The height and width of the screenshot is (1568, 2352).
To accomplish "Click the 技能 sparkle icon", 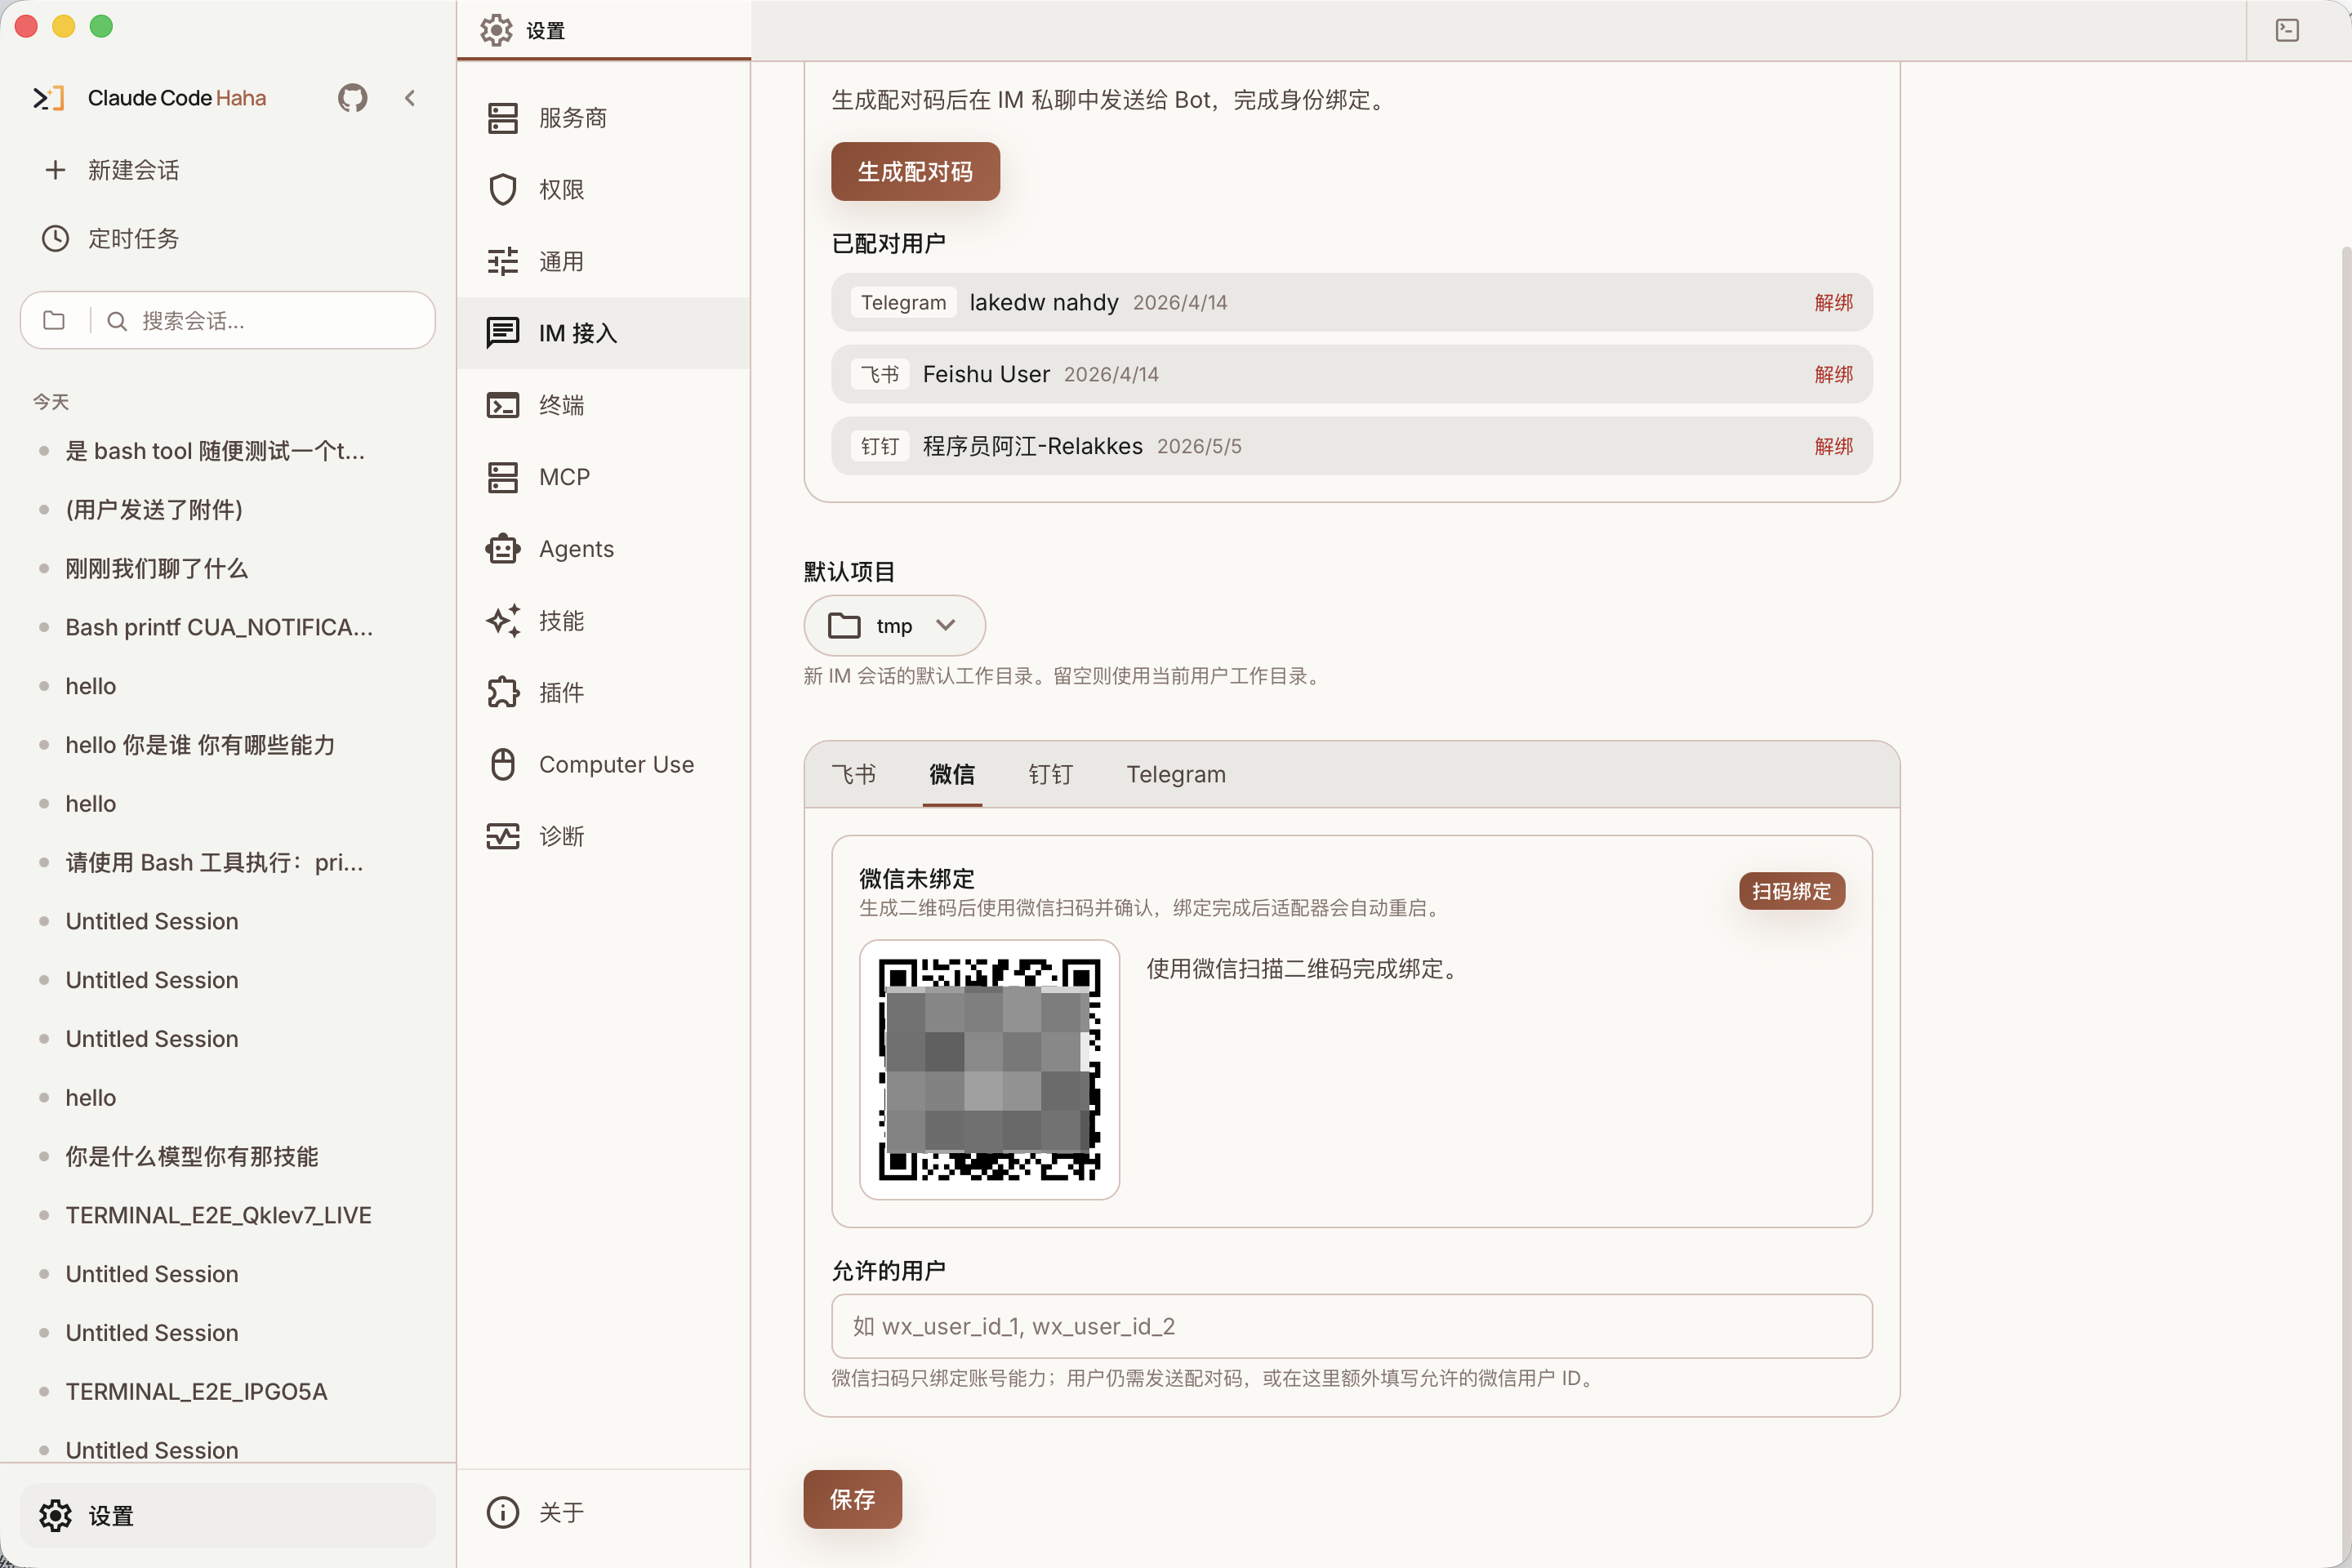I will tap(502, 621).
